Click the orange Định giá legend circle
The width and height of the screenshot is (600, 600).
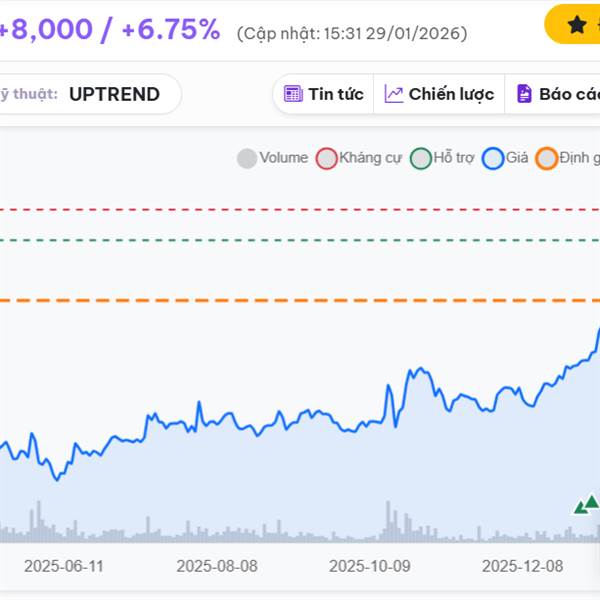546,158
